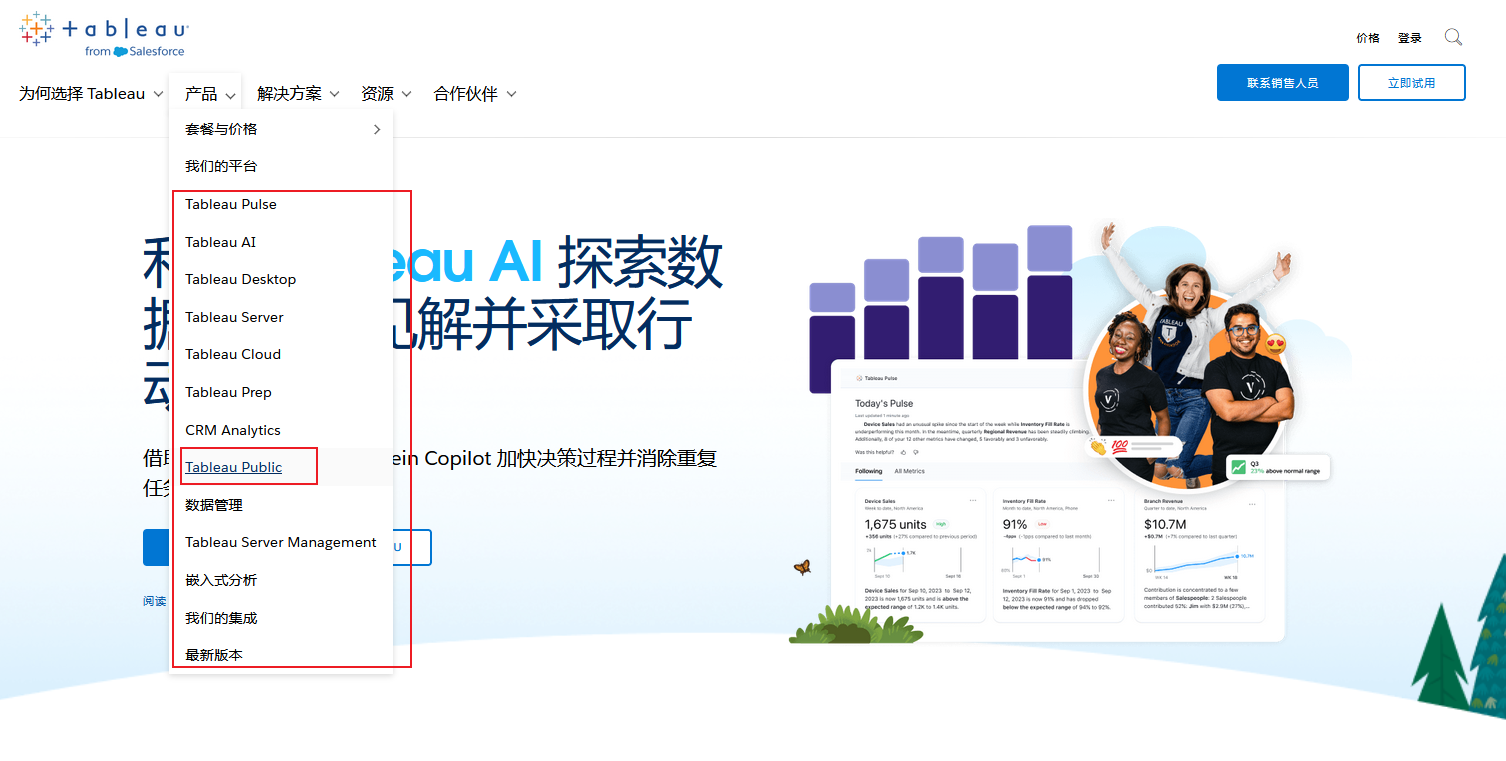1506x761 pixels.
Task: Expand the 资源 chevron
Action: (406, 94)
